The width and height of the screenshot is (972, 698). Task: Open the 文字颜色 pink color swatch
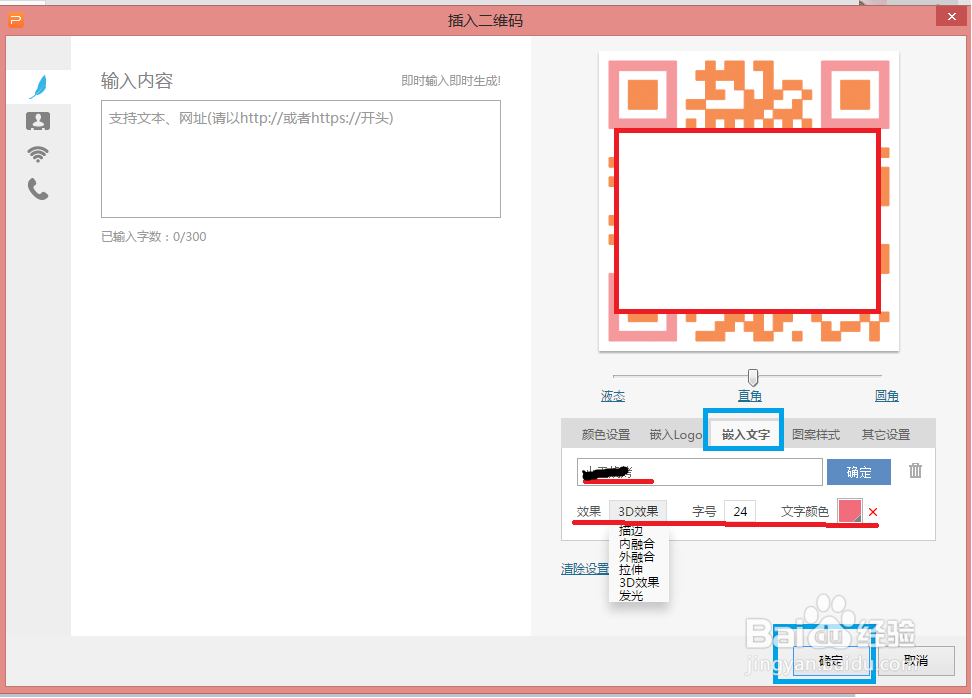tap(850, 511)
